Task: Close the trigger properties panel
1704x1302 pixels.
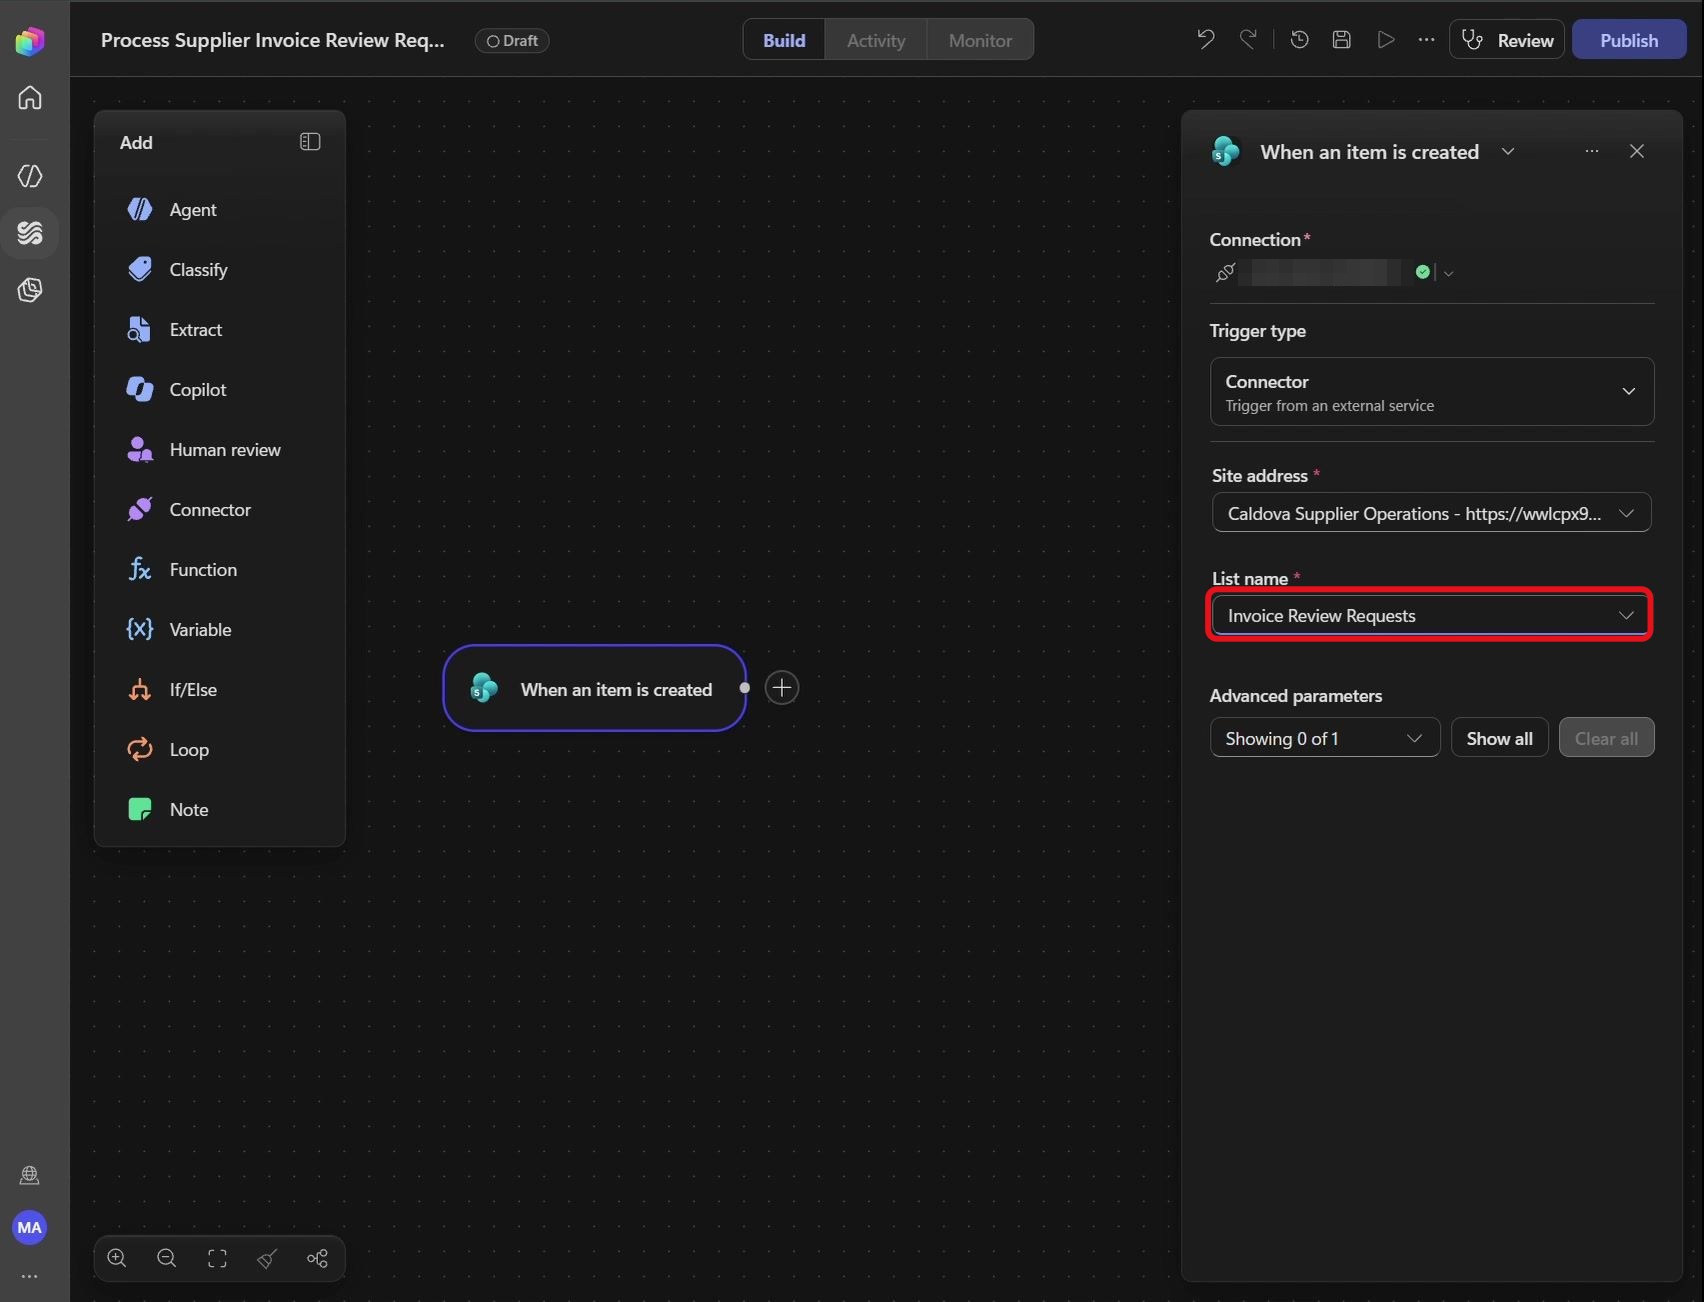Action: coord(1637,151)
